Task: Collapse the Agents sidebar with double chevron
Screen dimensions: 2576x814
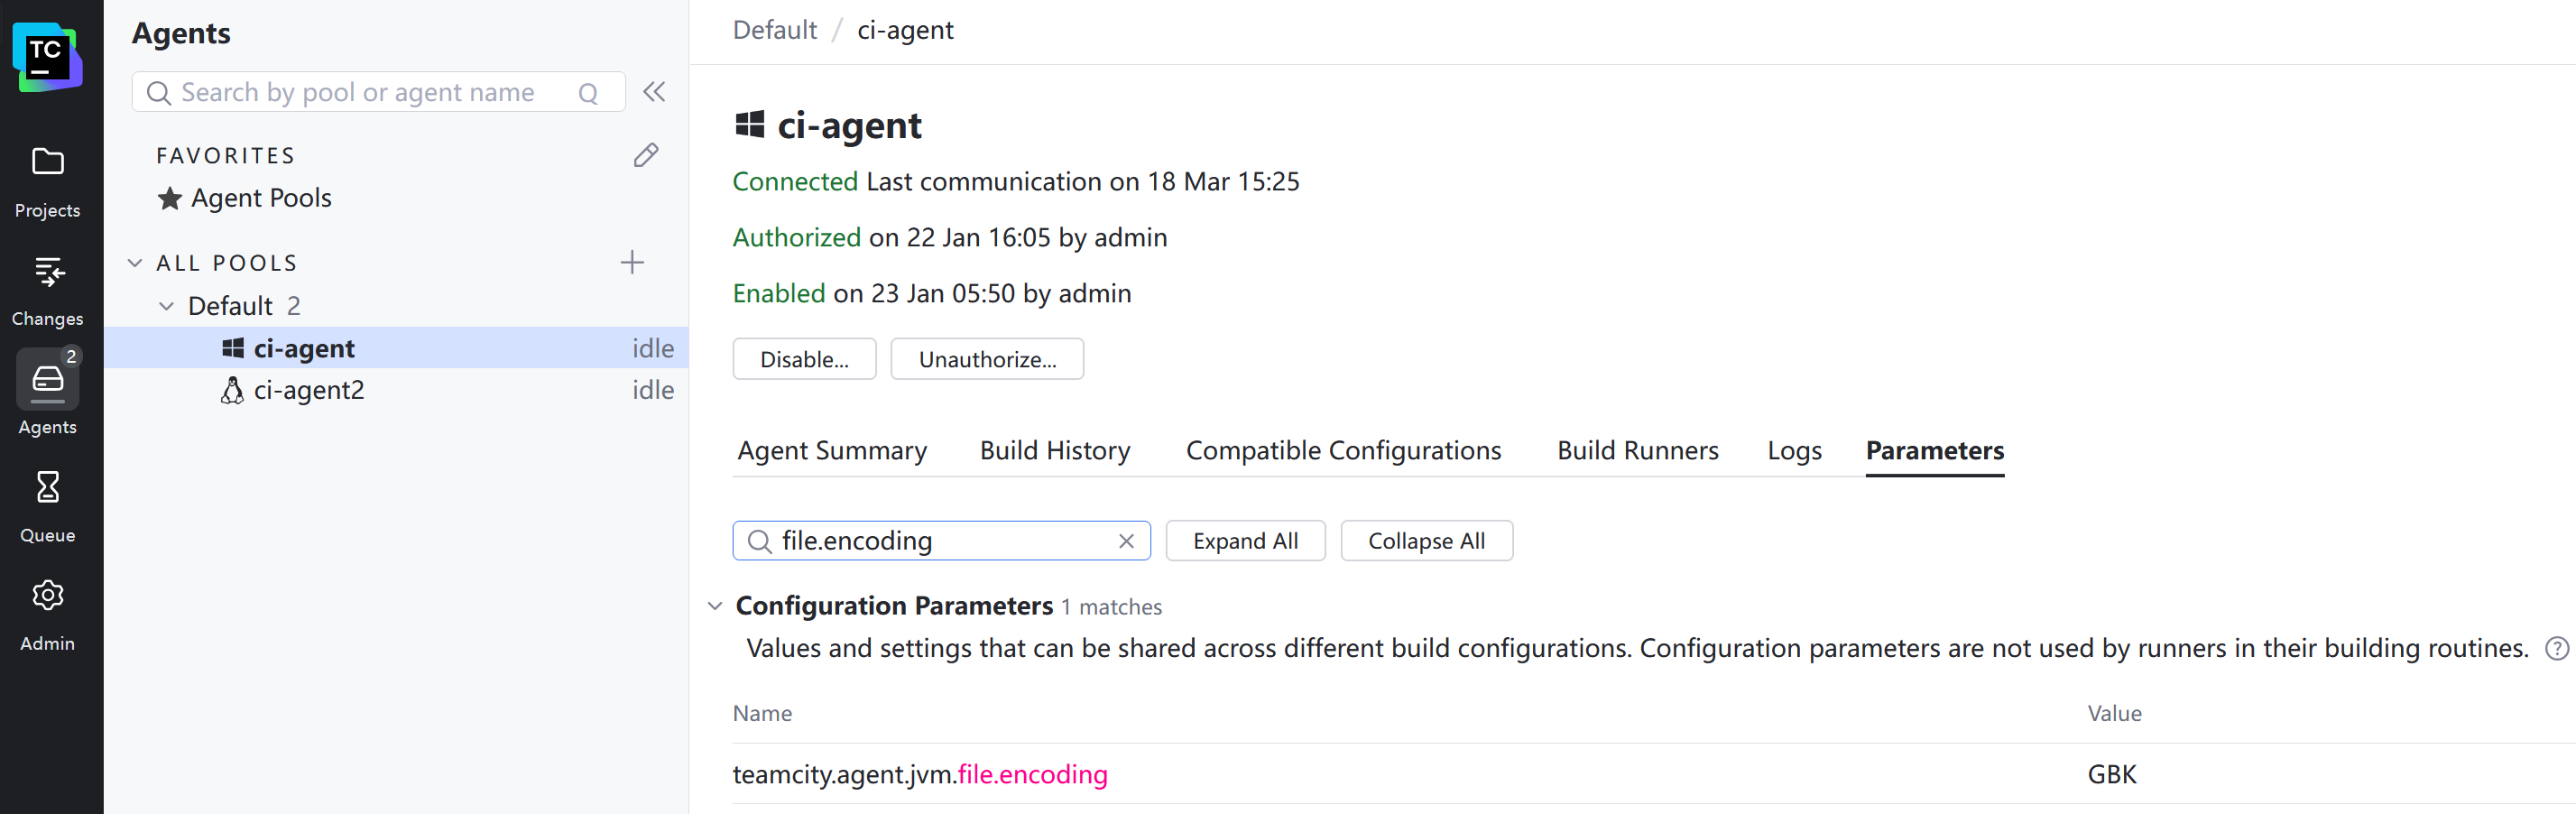Action: [654, 92]
